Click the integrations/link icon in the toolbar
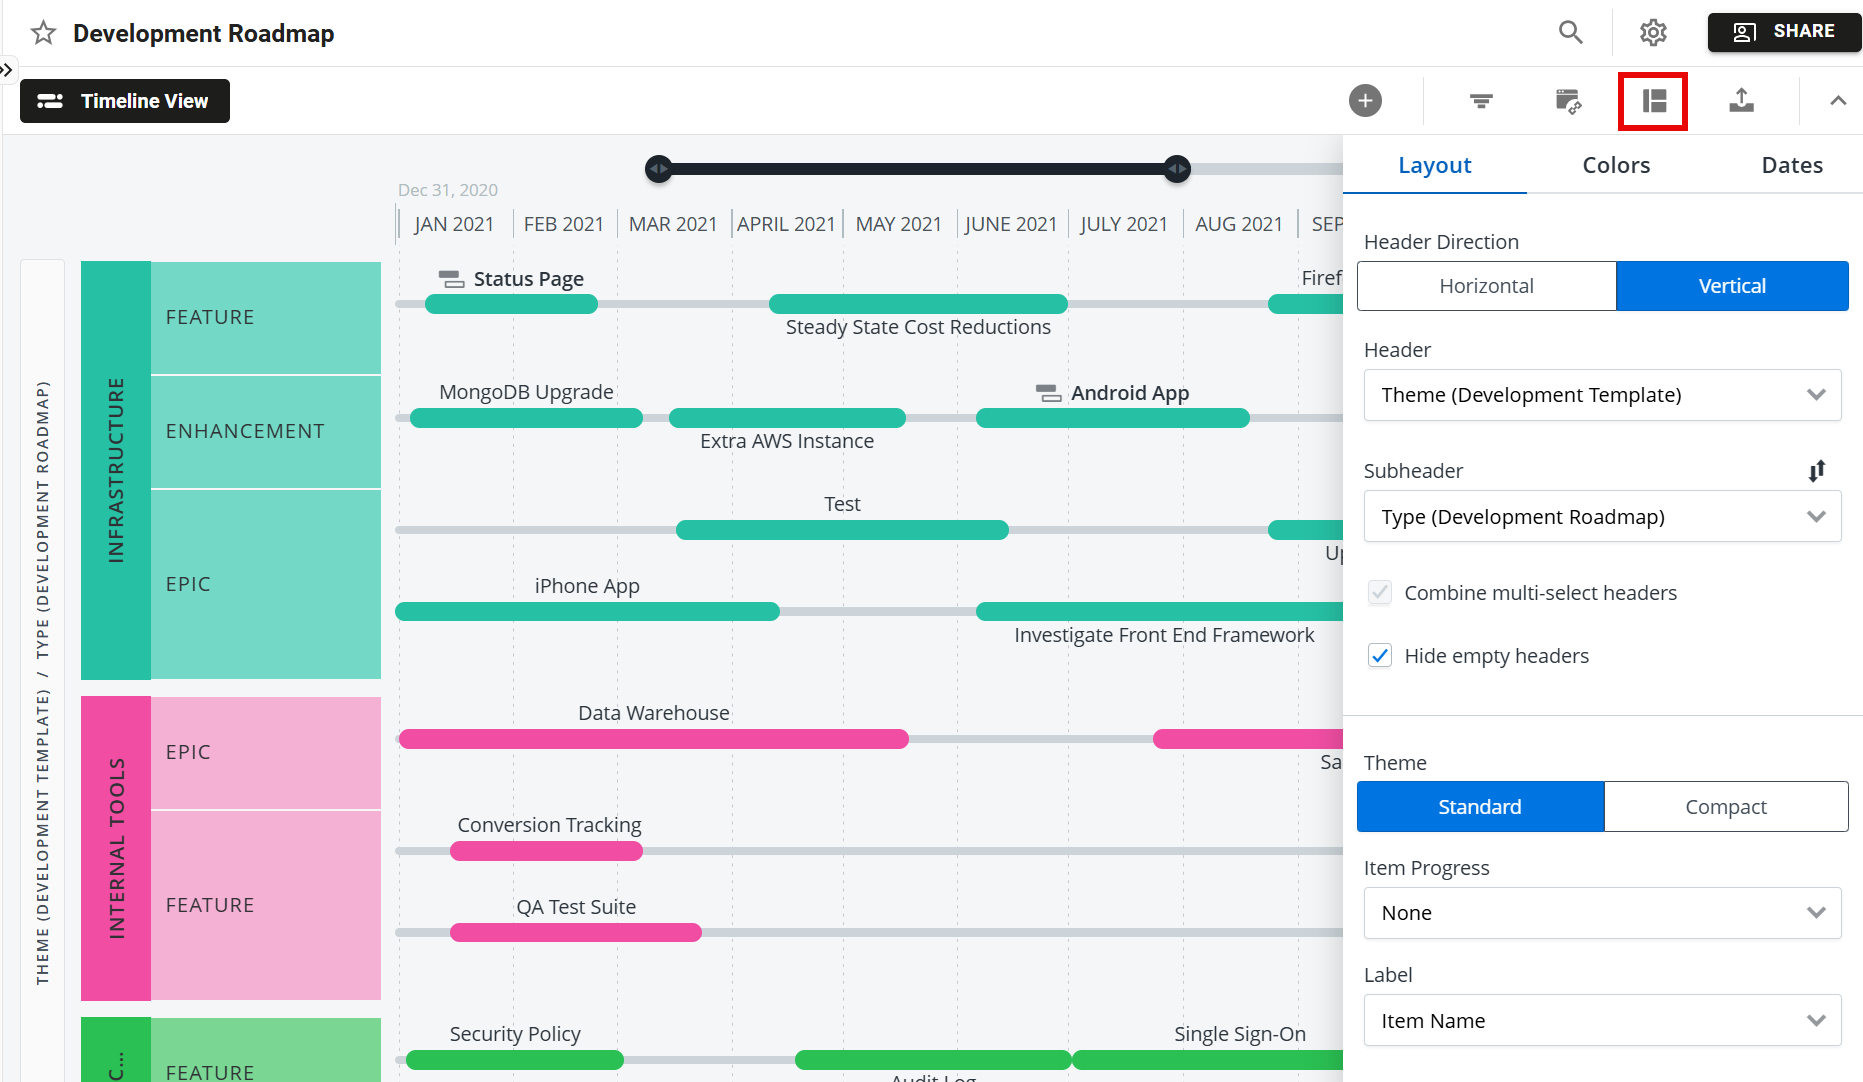This screenshot has height=1082, width=1863. coord(1567,101)
